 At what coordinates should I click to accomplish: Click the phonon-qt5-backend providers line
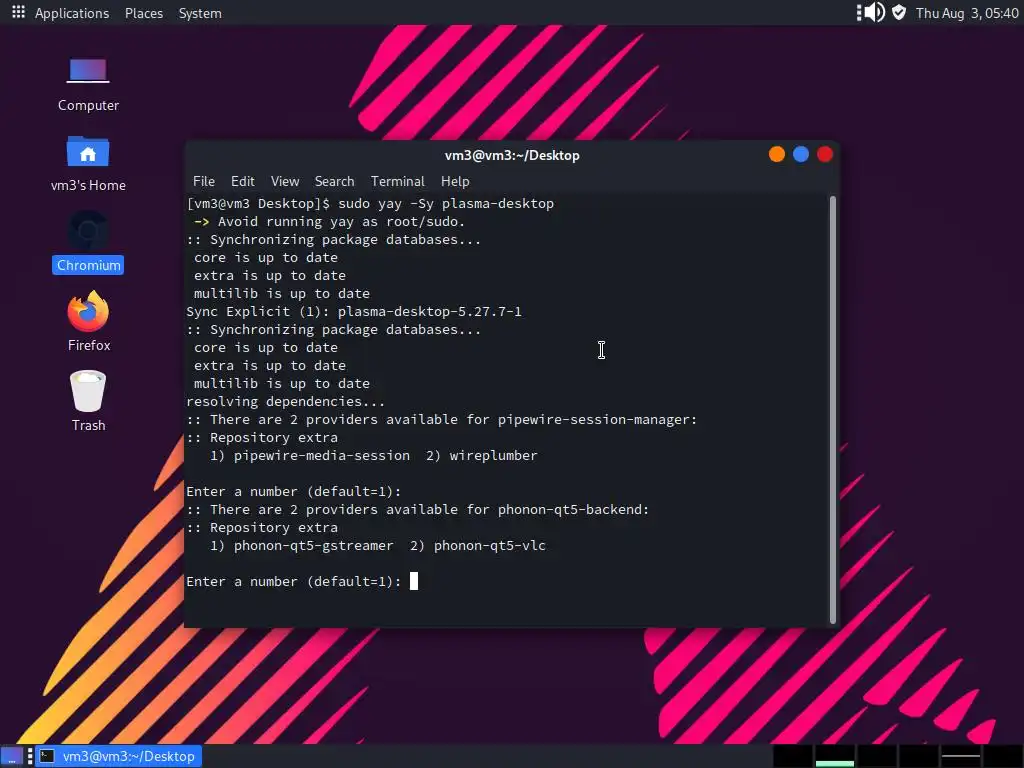coord(418,509)
